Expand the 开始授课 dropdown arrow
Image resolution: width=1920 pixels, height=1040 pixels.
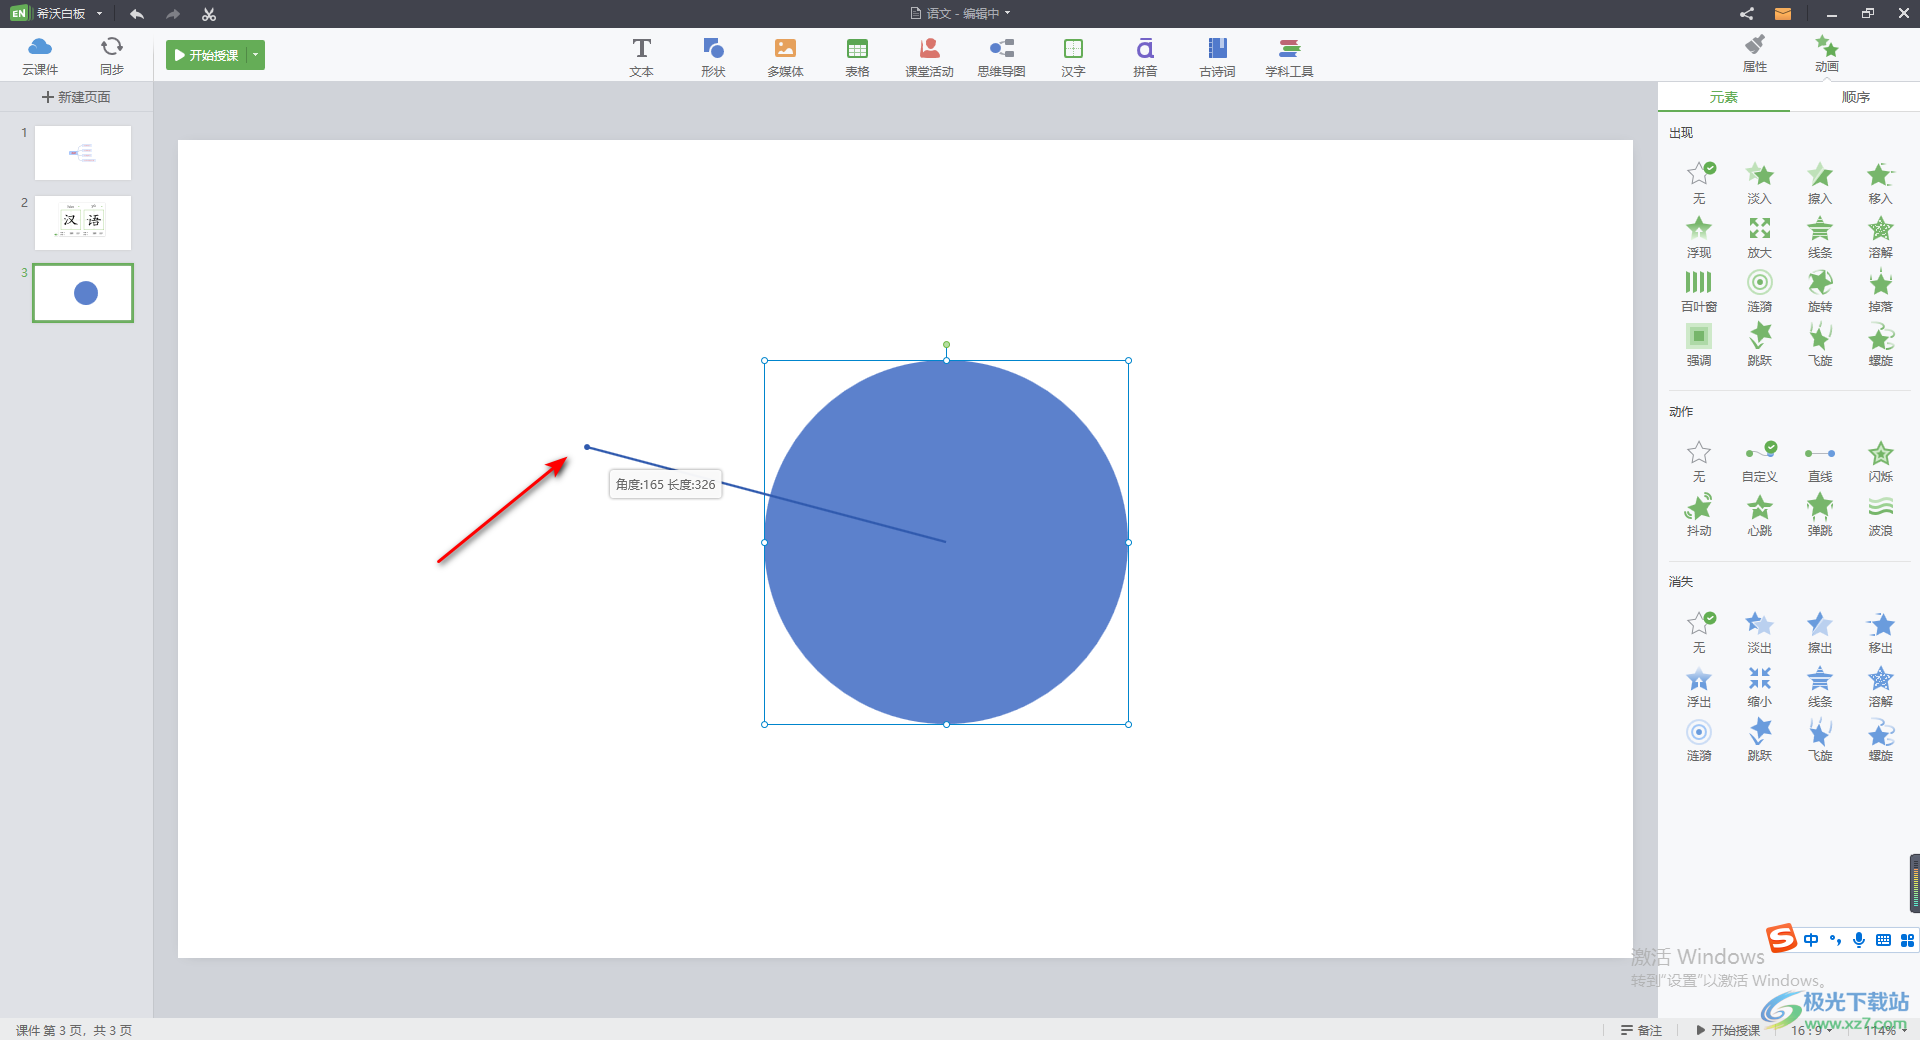tap(256, 55)
